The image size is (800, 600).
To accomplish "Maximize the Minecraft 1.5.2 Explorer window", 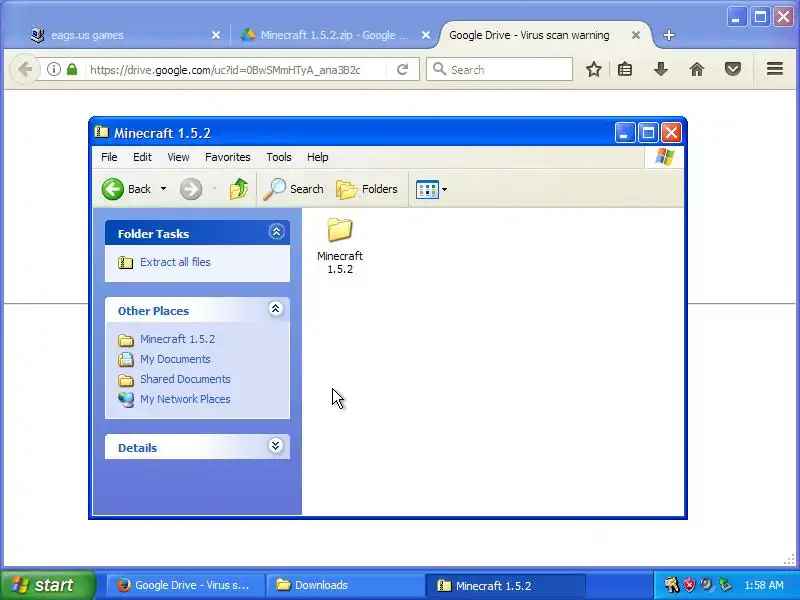I will pos(648,133).
